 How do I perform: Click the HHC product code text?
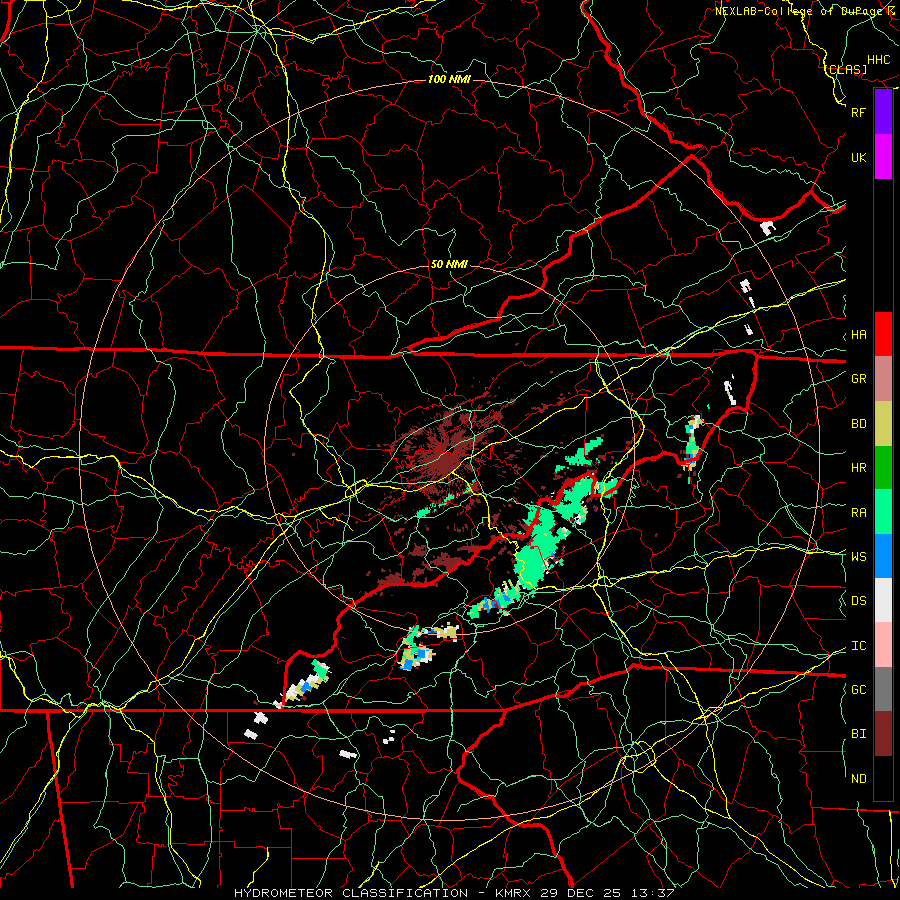(x=879, y=60)
